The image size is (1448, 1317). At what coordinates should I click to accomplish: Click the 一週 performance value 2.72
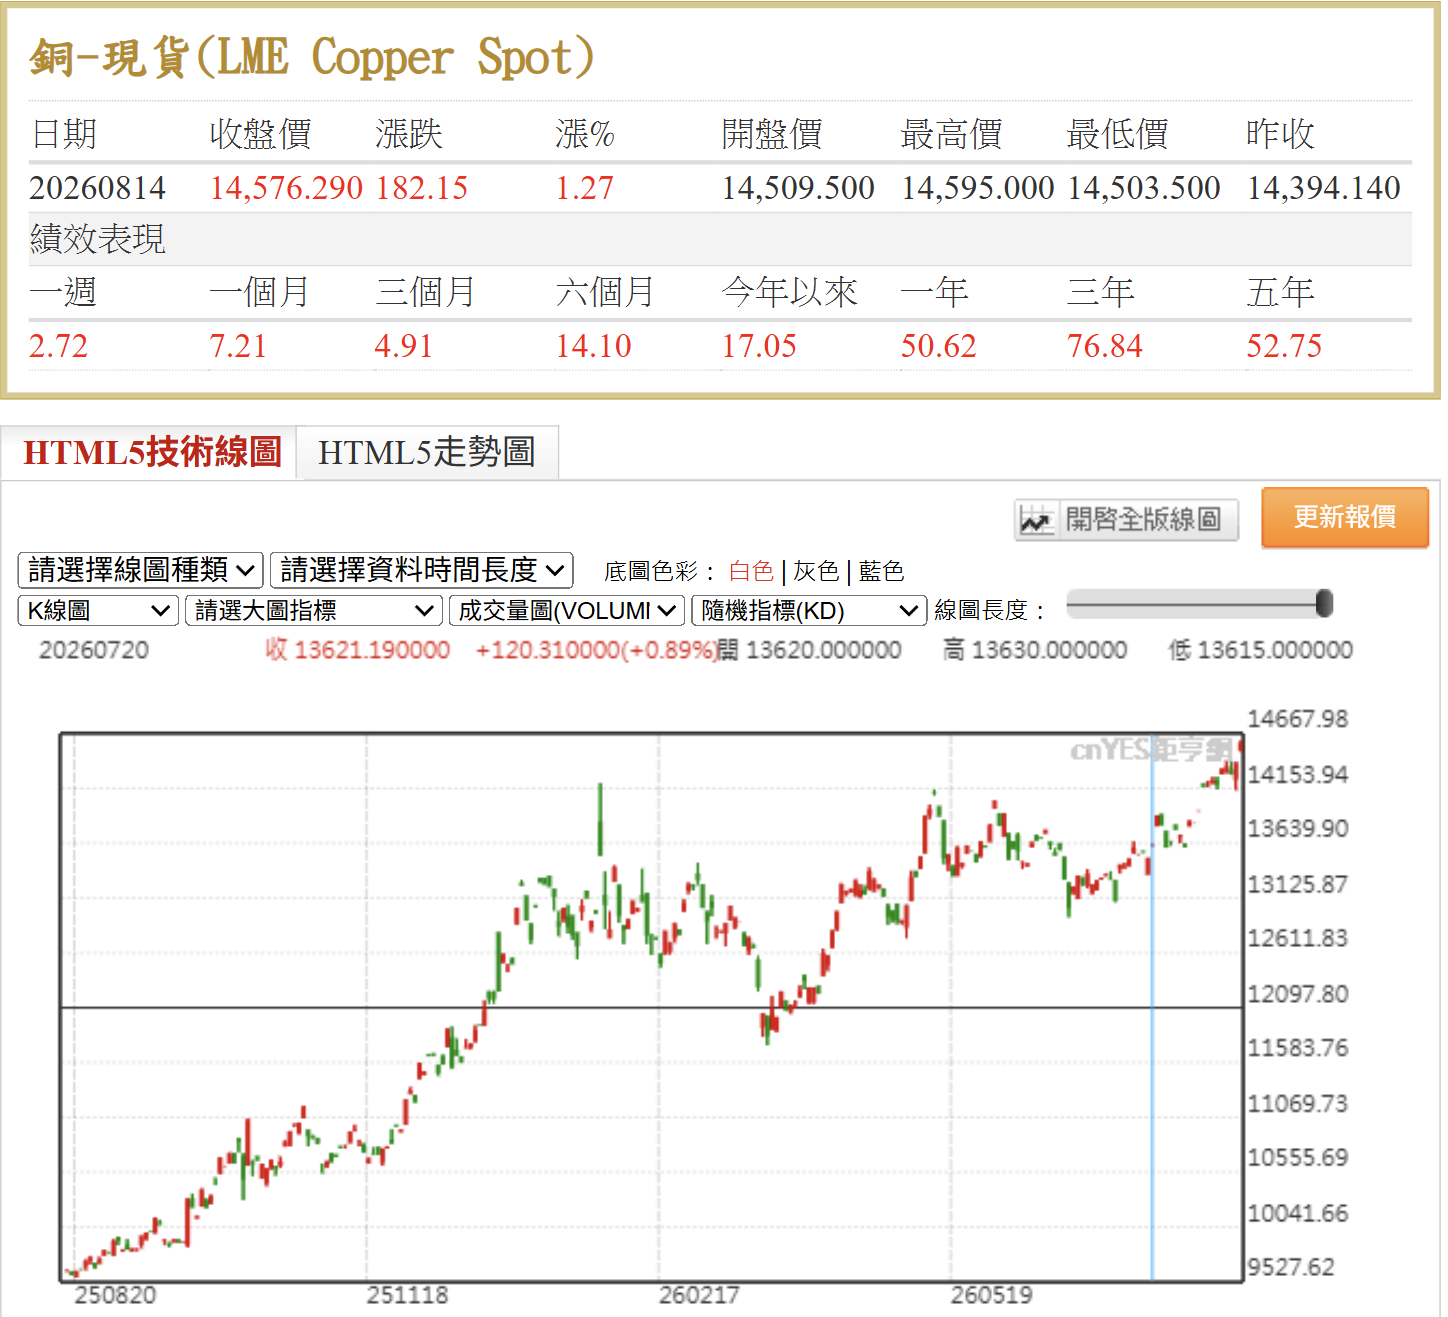[58, 346]
